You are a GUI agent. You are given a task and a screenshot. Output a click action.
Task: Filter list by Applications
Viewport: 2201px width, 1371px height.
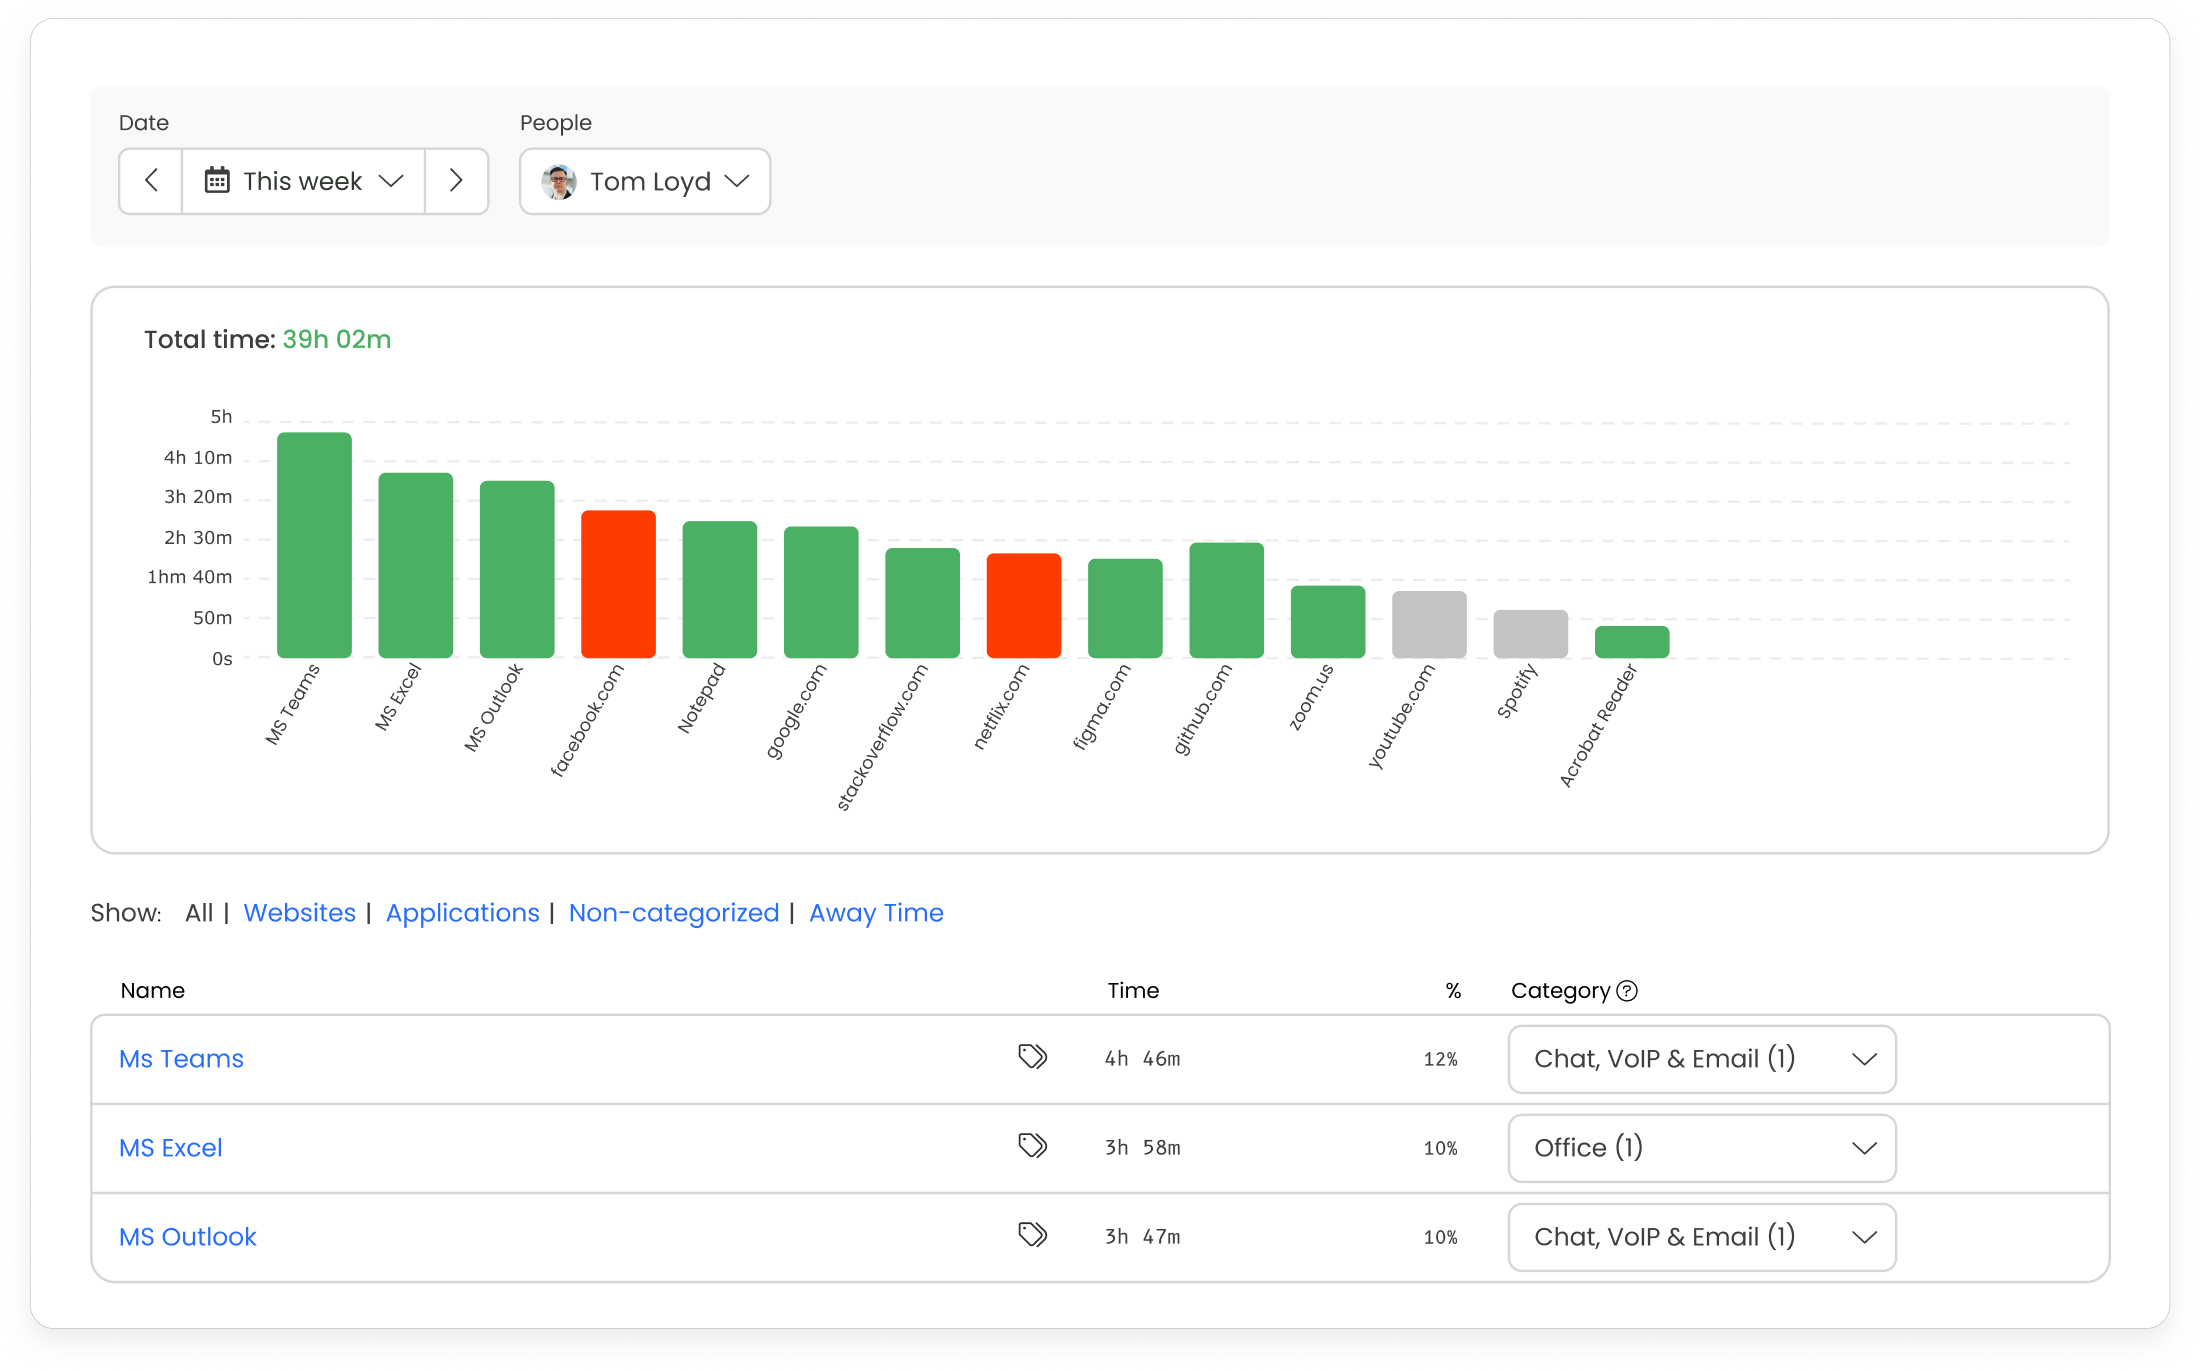pos(463,913)
